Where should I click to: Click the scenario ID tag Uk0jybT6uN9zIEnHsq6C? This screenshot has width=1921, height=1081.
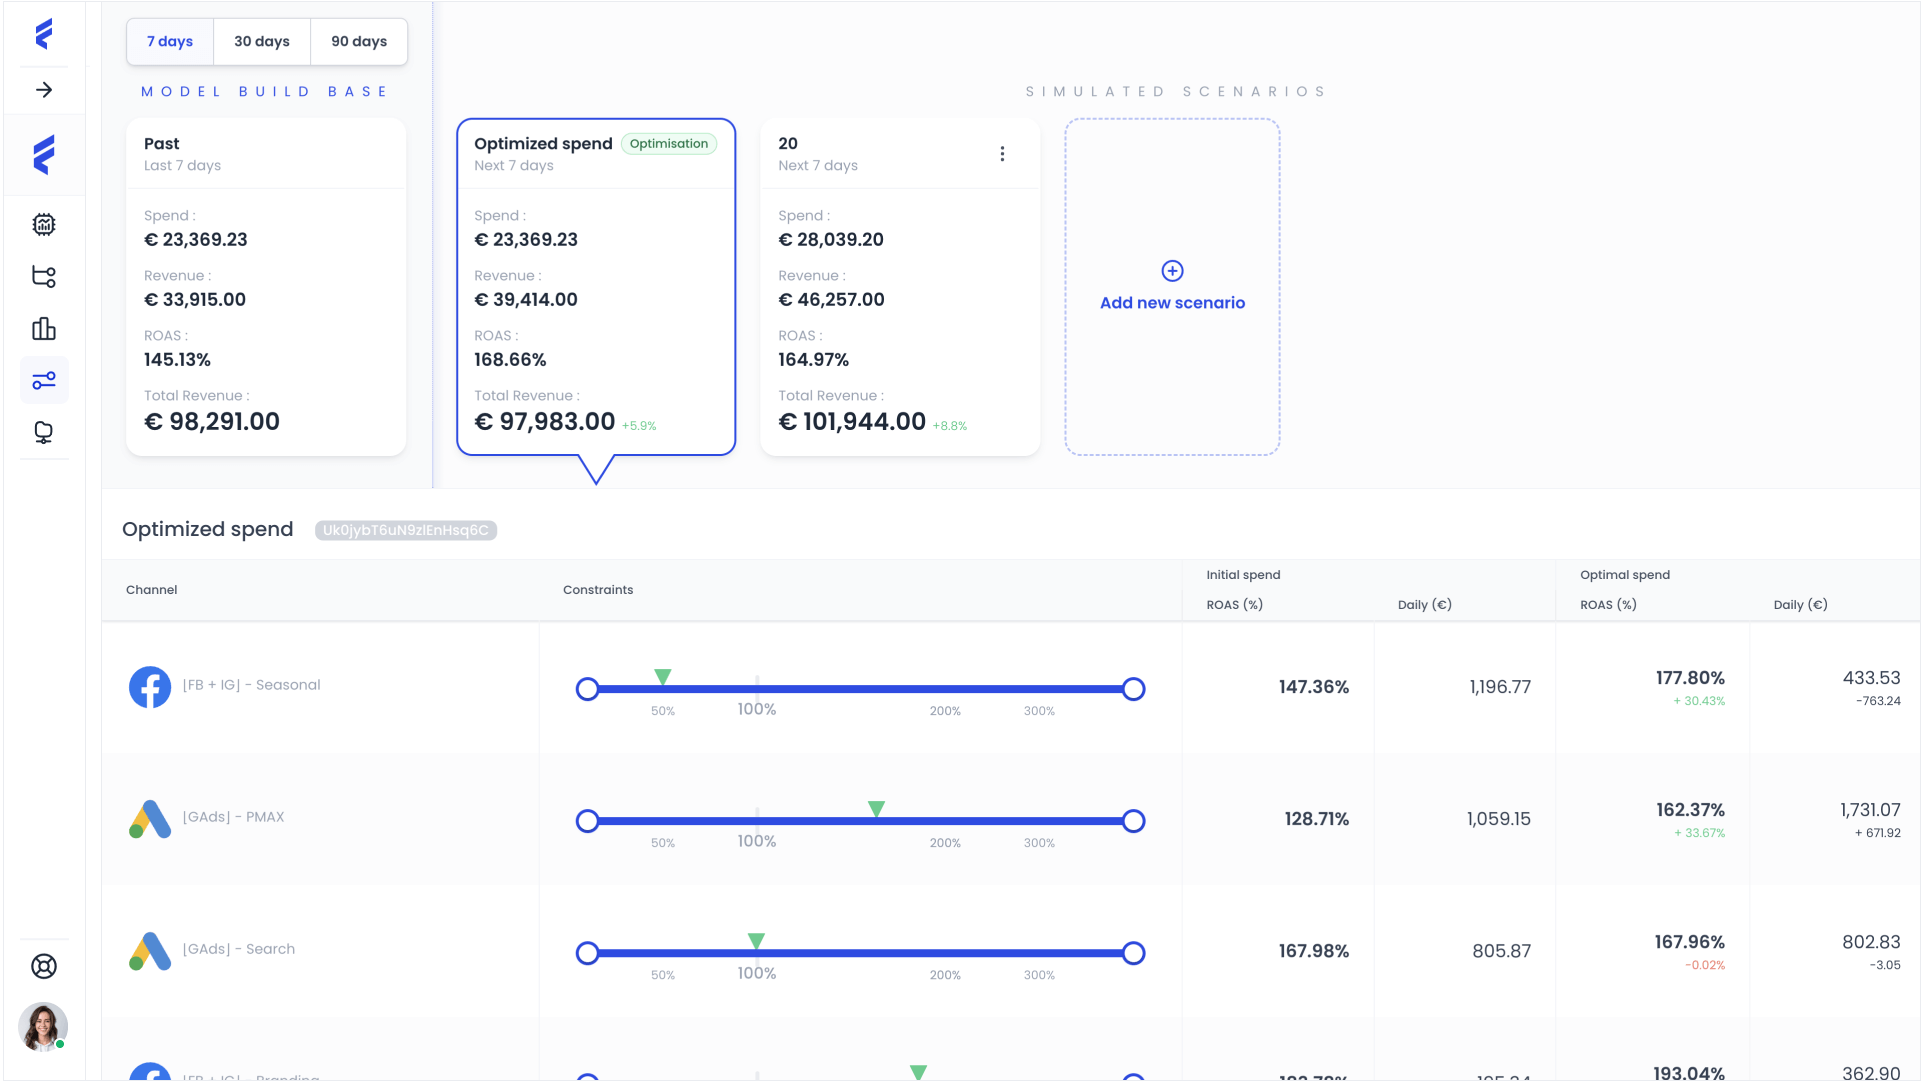(406, 530)
